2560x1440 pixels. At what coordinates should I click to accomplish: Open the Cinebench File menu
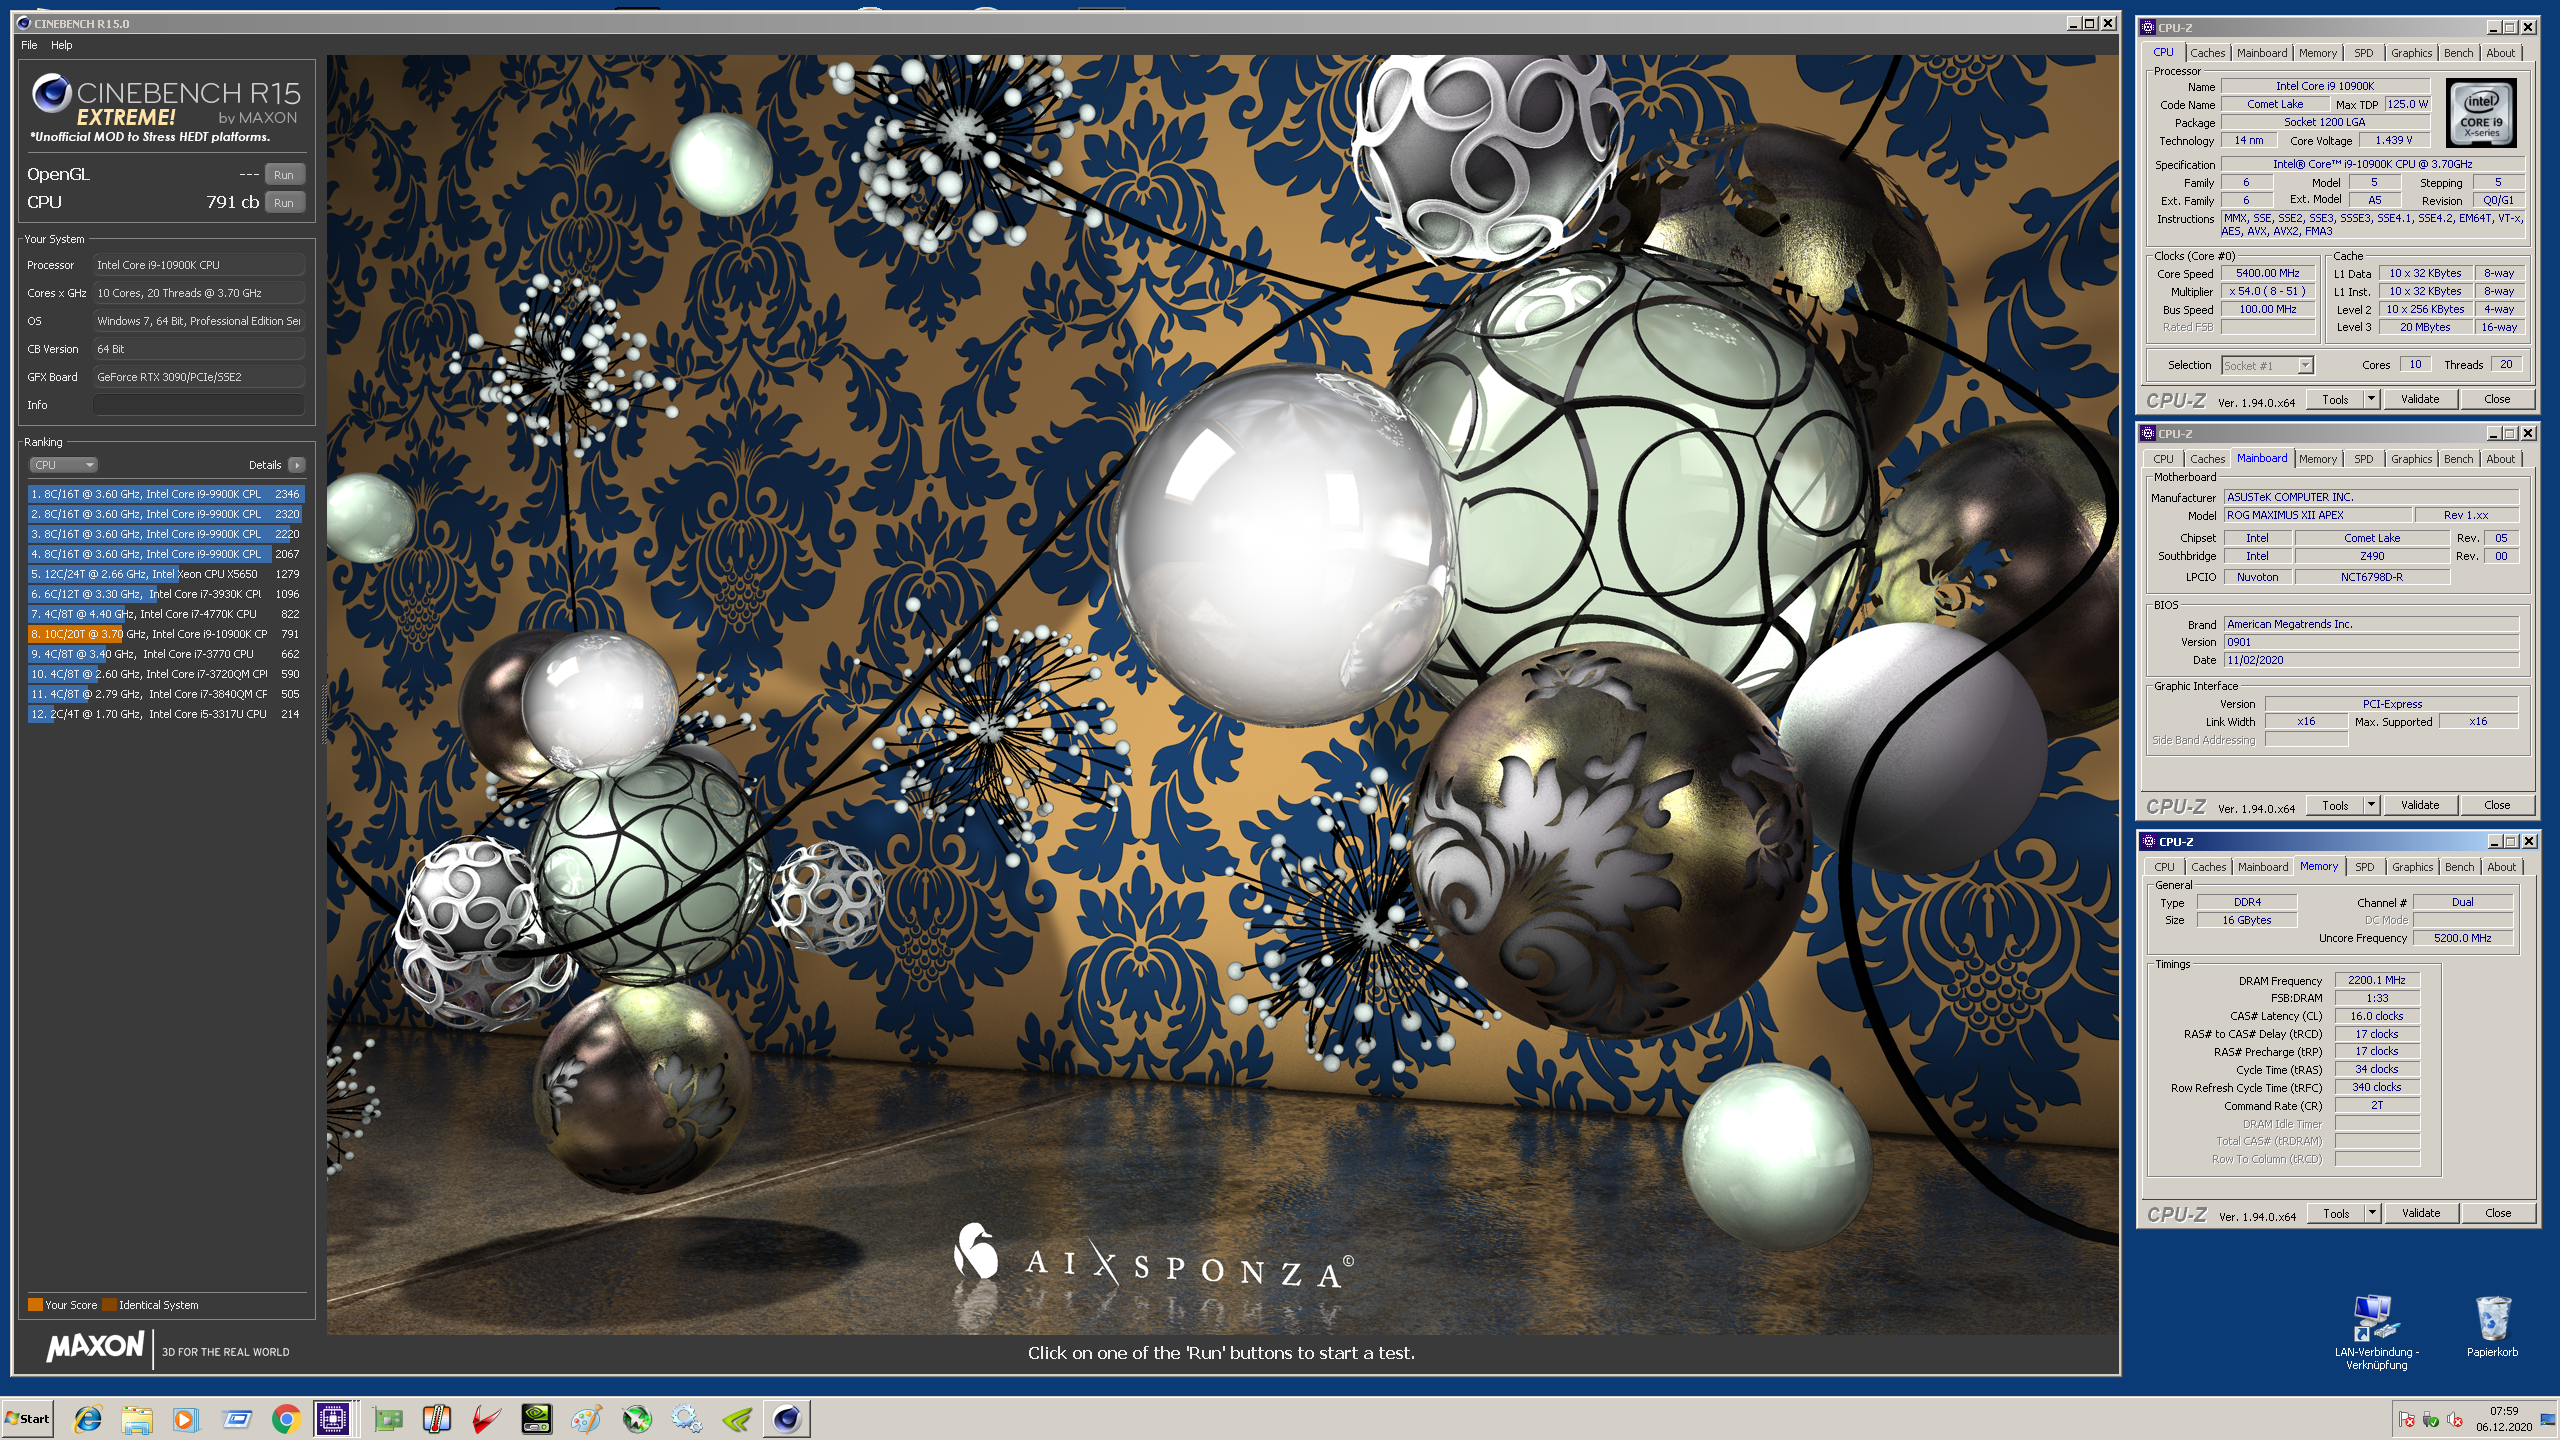pos(29,45)
